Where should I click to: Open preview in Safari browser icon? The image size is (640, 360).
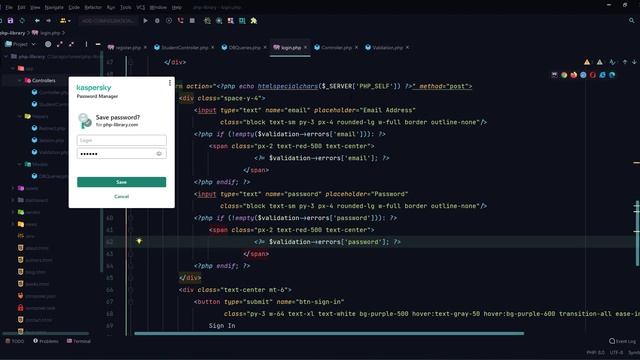[583, 75]
